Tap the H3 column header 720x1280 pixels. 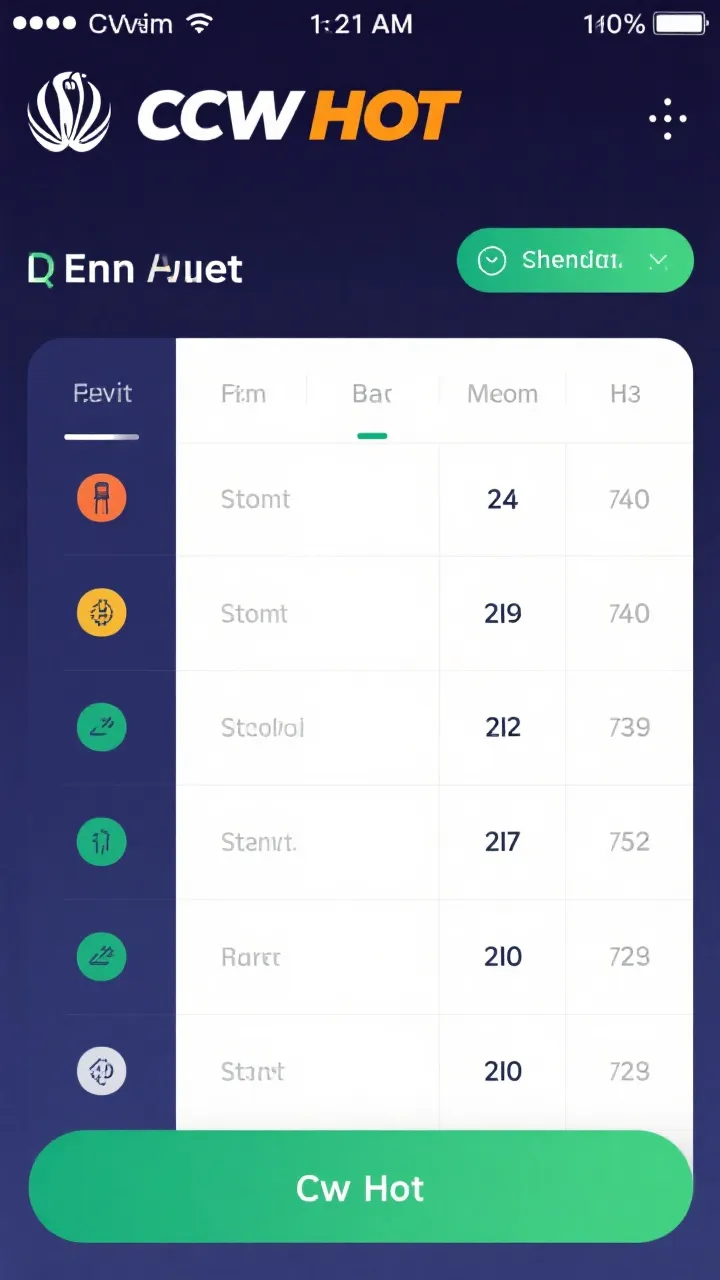[625, 394]
